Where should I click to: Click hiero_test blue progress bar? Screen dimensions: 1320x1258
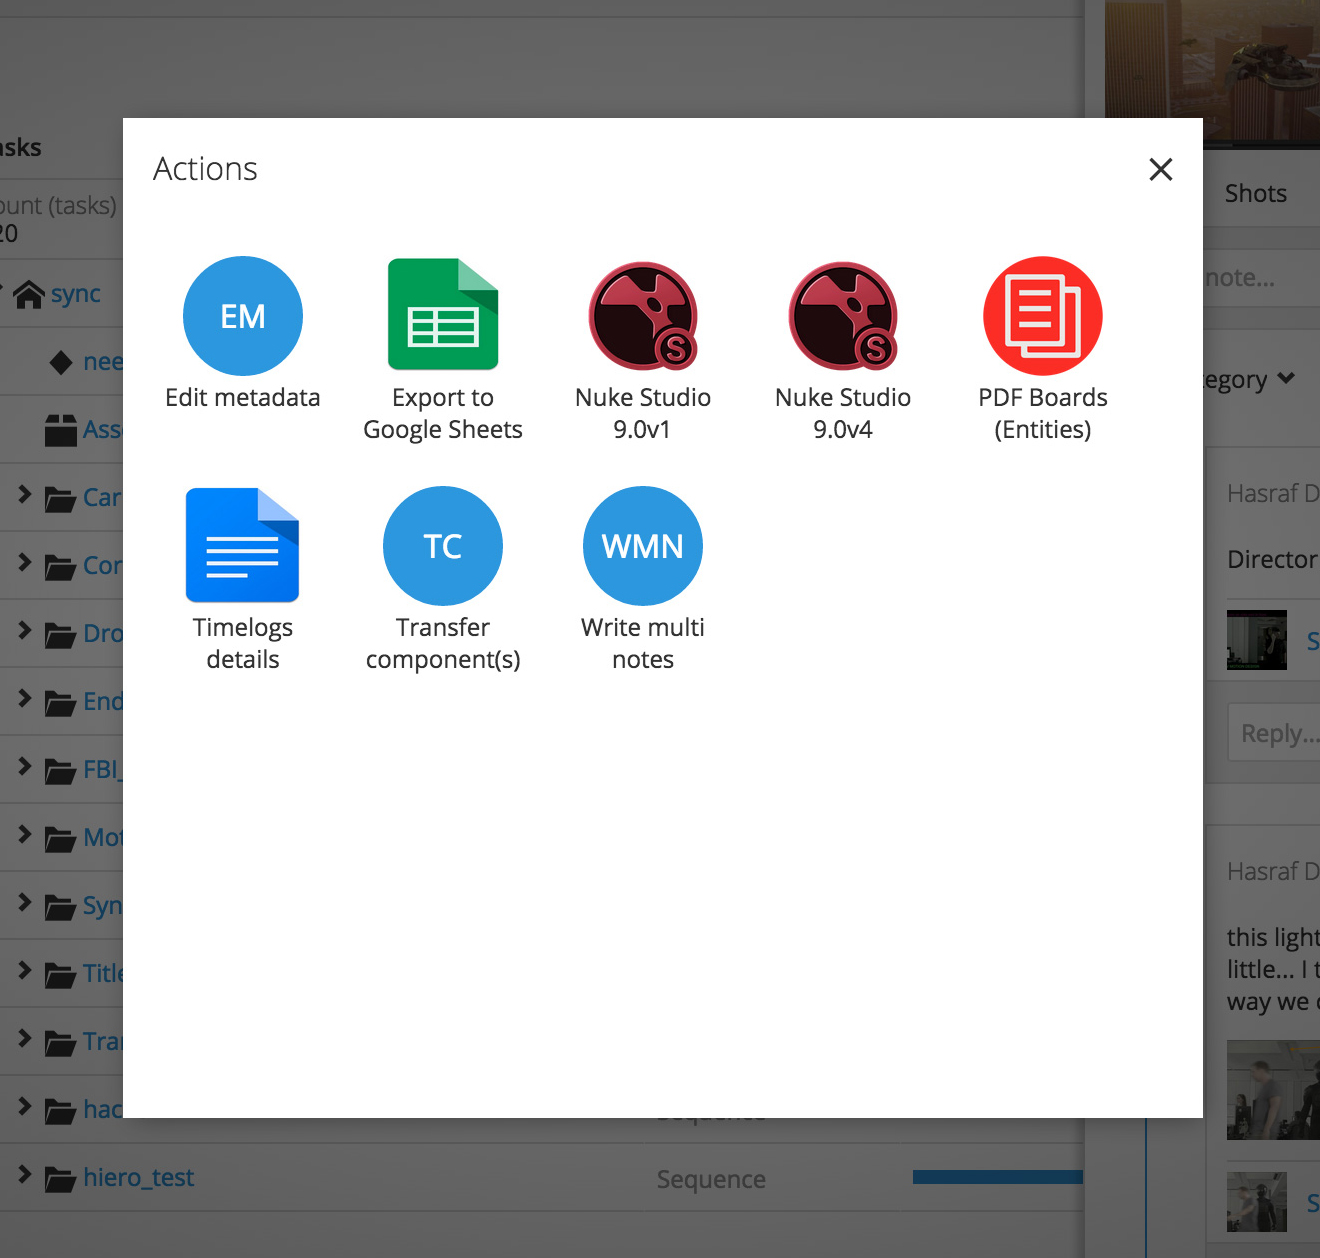pos(998,1177)
